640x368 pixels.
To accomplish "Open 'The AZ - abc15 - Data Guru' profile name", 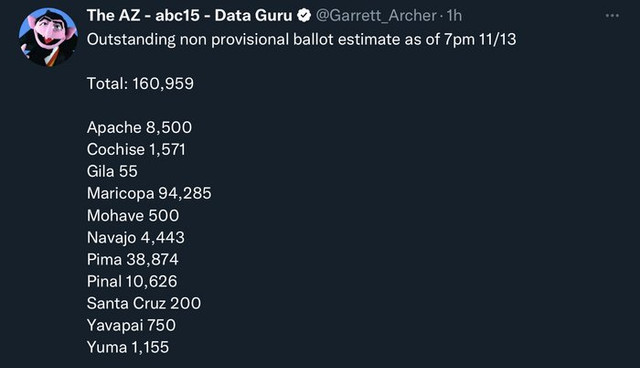I will [x=189, y=16].
